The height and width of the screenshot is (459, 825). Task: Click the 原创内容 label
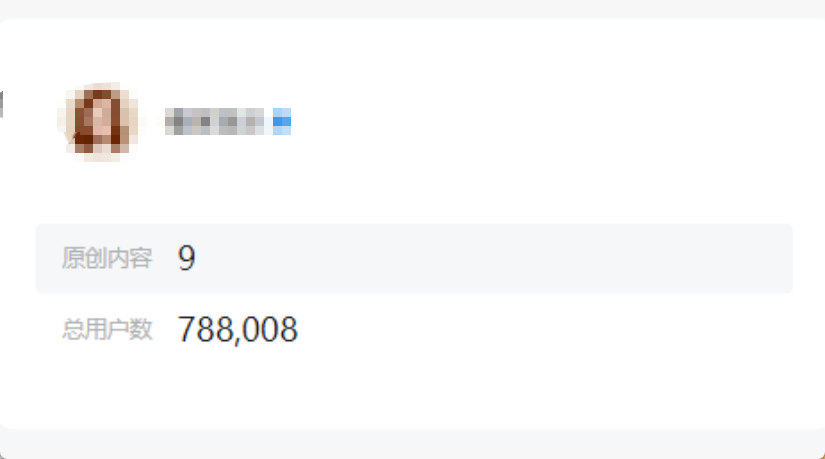point(106,259)
